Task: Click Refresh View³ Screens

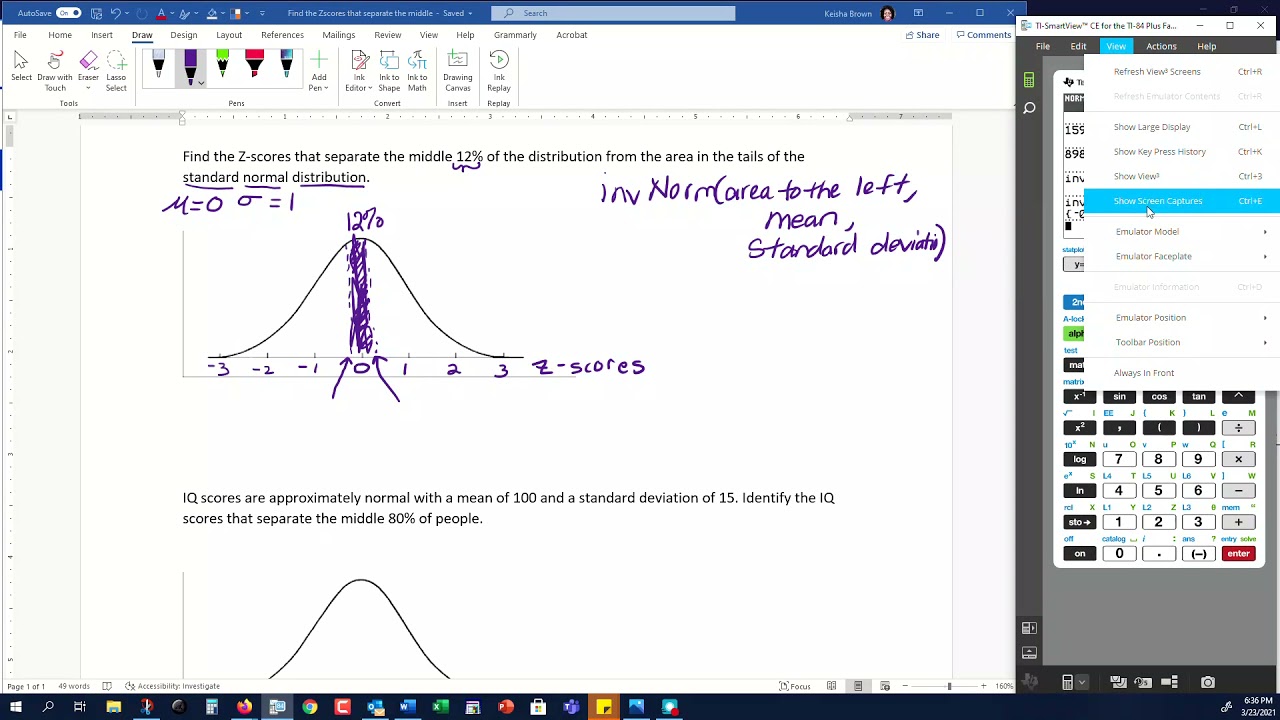Action: [1182, 72]
